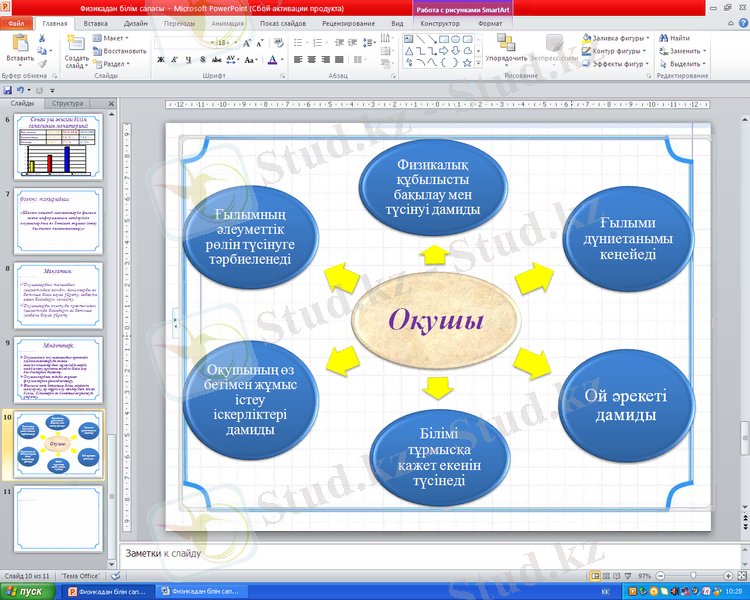Click the Undo arrow in the quick access toolbar
This screenshot has height=600, width=750.
pyautogui.click(x=21, y=90)
